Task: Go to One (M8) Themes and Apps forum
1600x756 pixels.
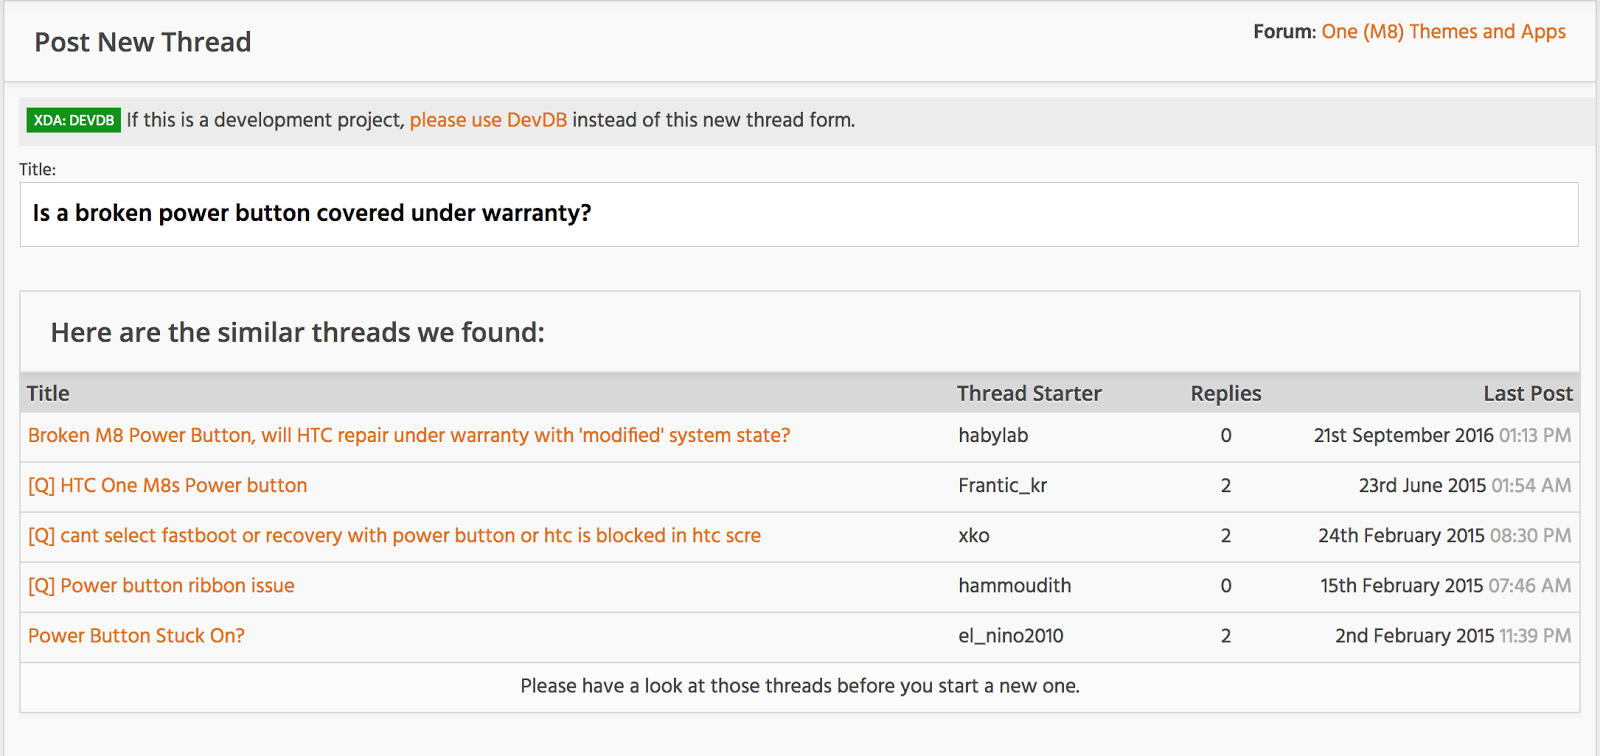Action: click(x=1443, y=32)
